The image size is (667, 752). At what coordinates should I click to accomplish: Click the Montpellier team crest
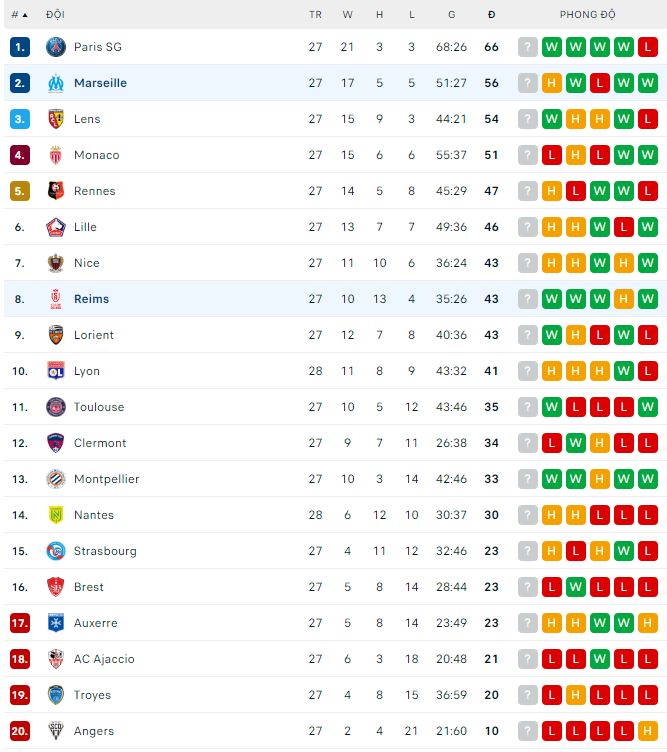tap(56, 479)
